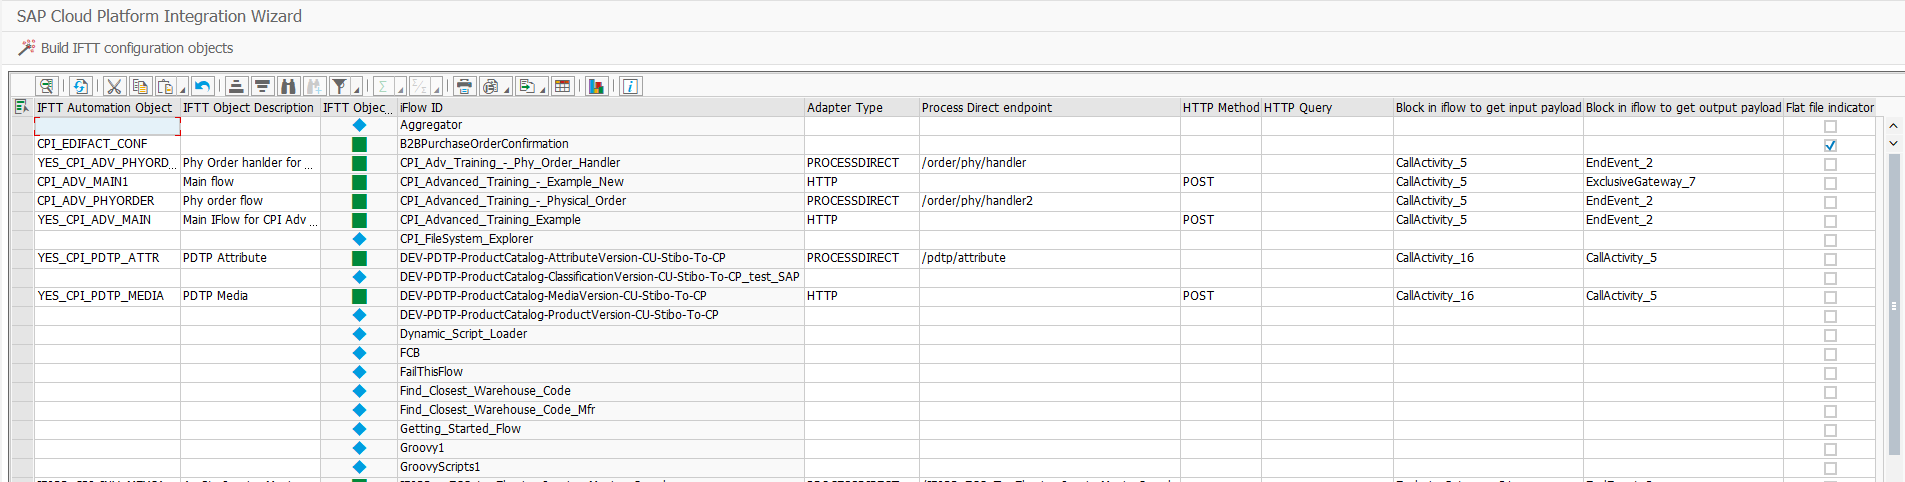Select the Find_Closest_Warehouse_Code_Mfr iFlow cell
Screen dimensions: 1905x482
click(601, 410)
